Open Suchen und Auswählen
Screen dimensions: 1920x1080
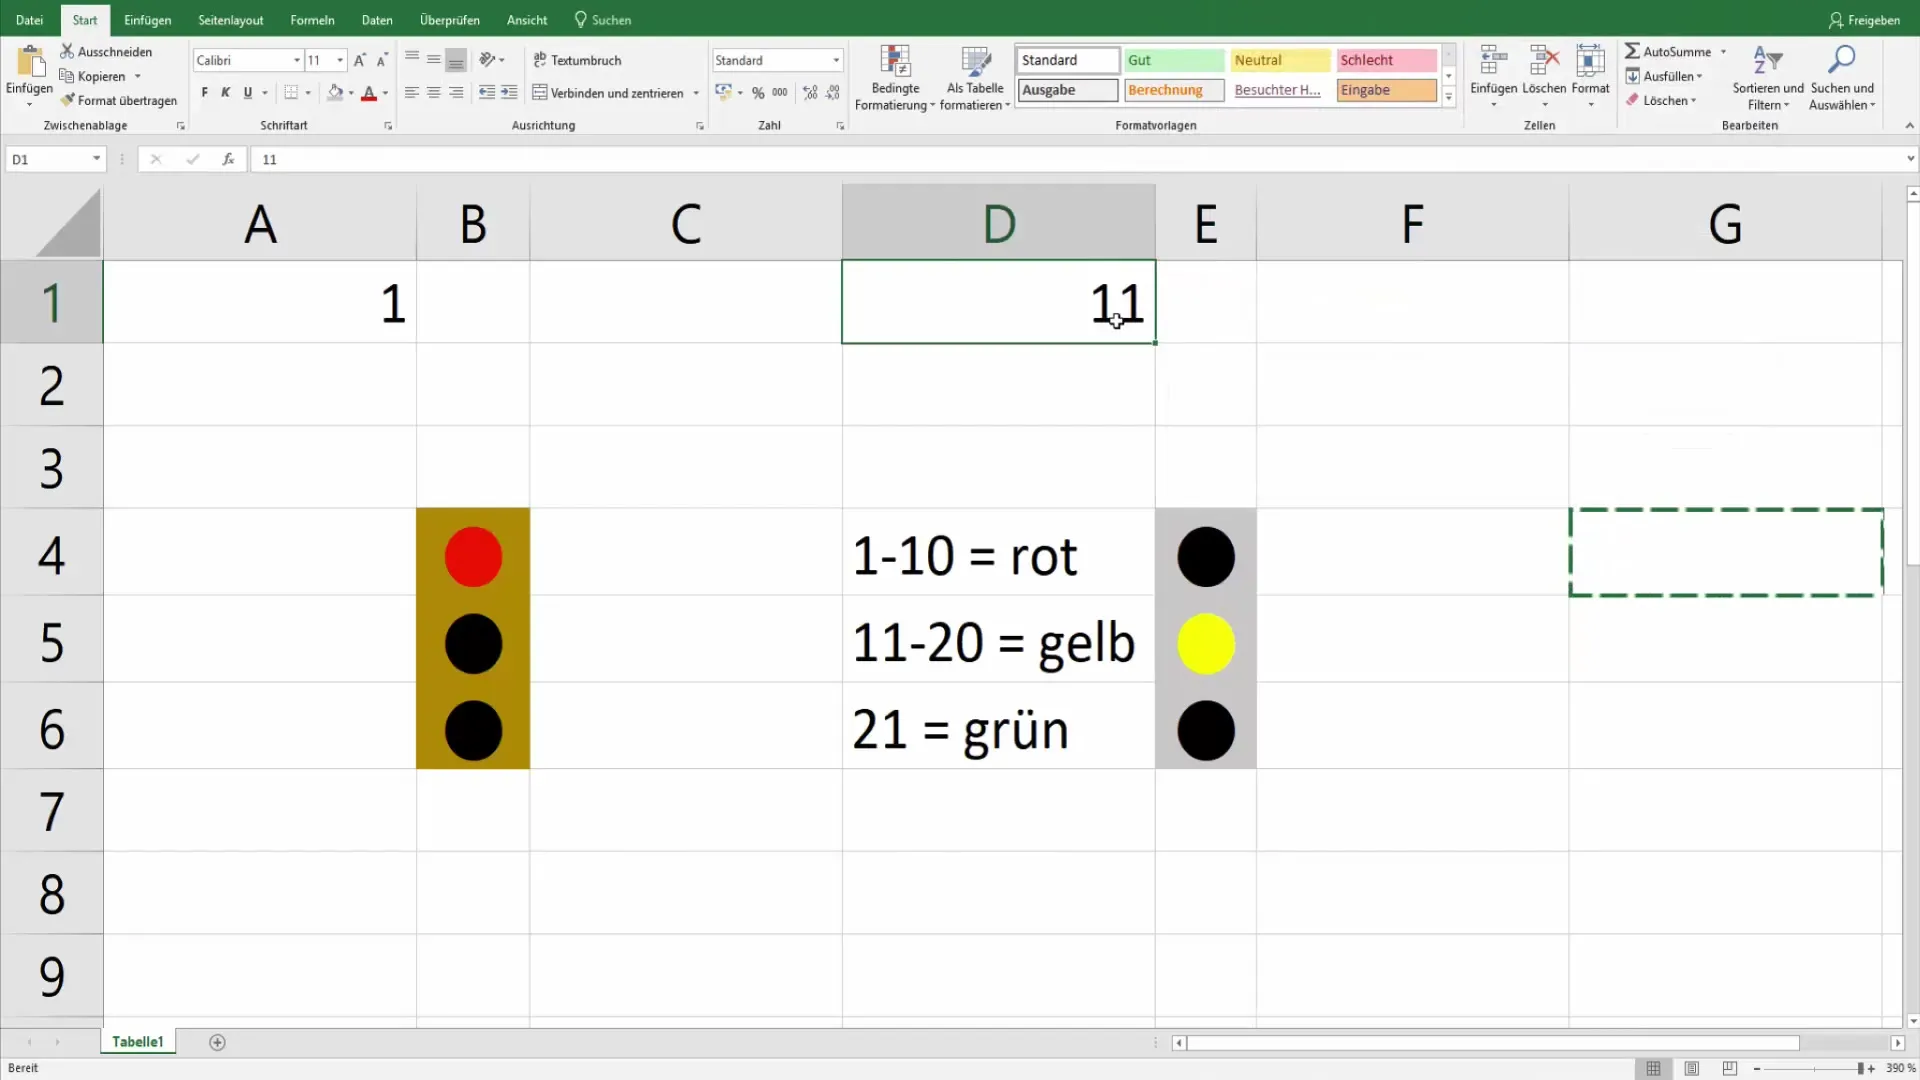pyautogui.click(x=1842, y=78)
